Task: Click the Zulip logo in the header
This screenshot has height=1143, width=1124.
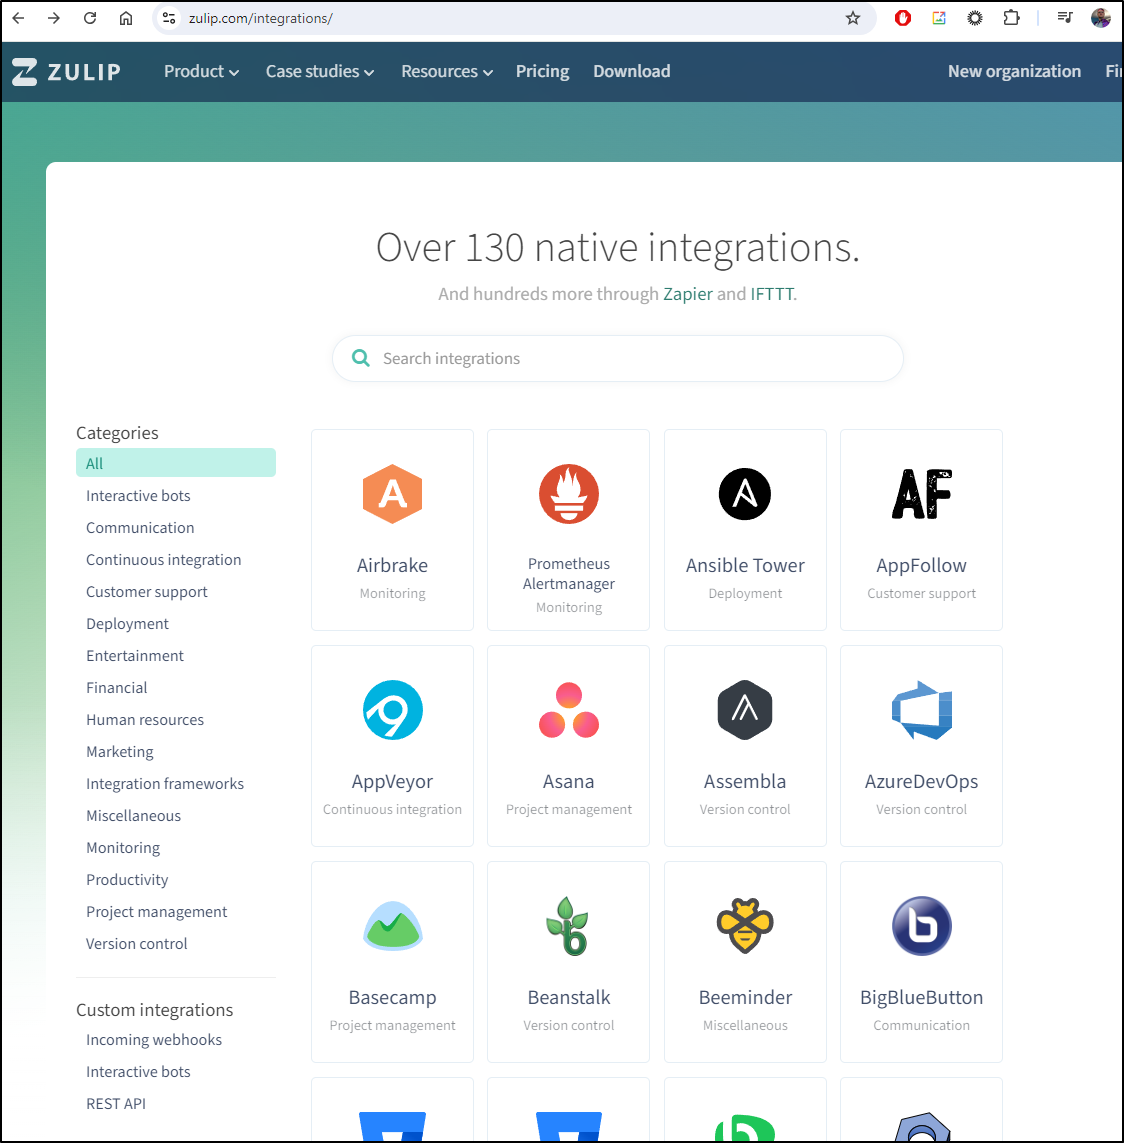Action: pos(66,71)
